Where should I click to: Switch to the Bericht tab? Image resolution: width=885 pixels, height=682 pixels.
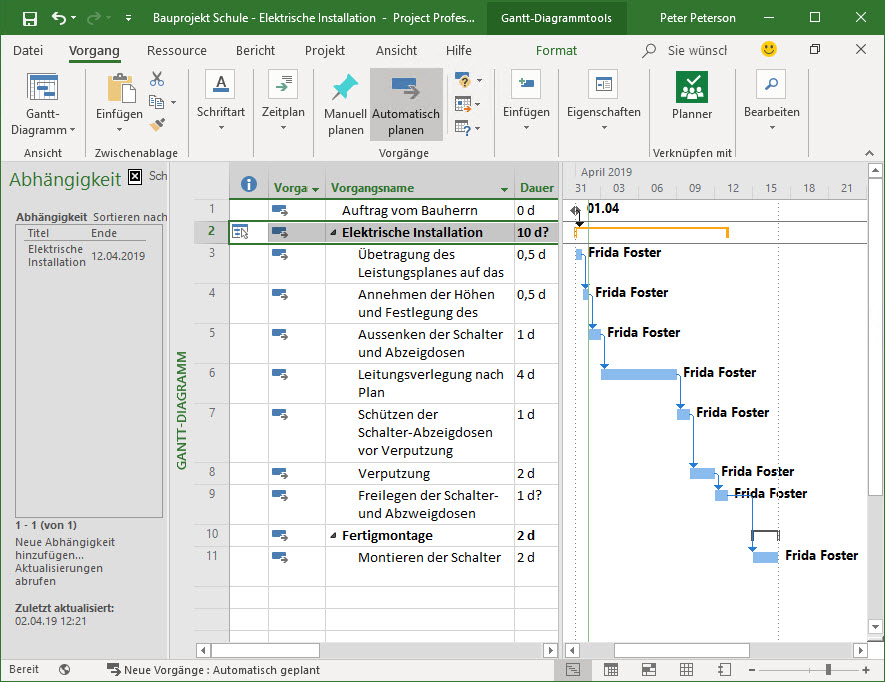click(x=255, y=51)
